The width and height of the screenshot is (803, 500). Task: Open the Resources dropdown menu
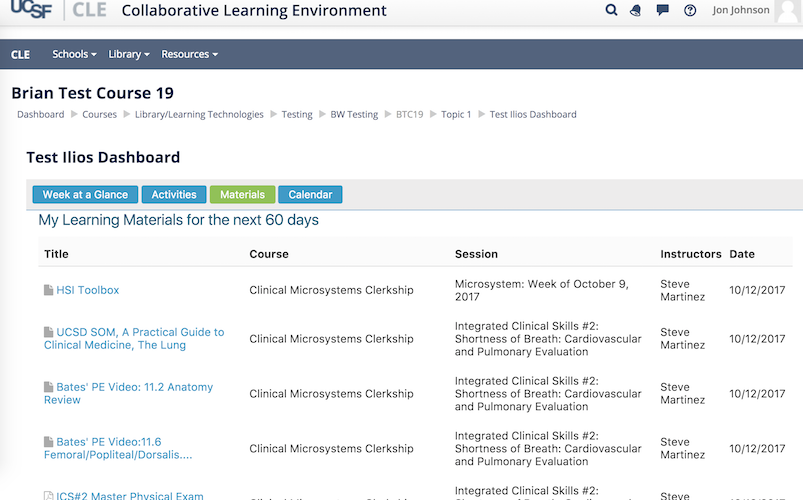pyautogui.click(x=189, y=54)
